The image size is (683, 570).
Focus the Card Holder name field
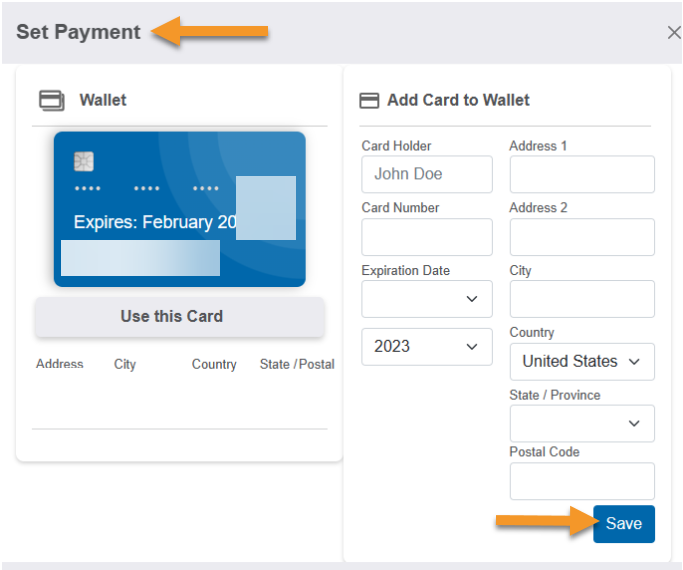pyautogui.click(x=427, y=174)
